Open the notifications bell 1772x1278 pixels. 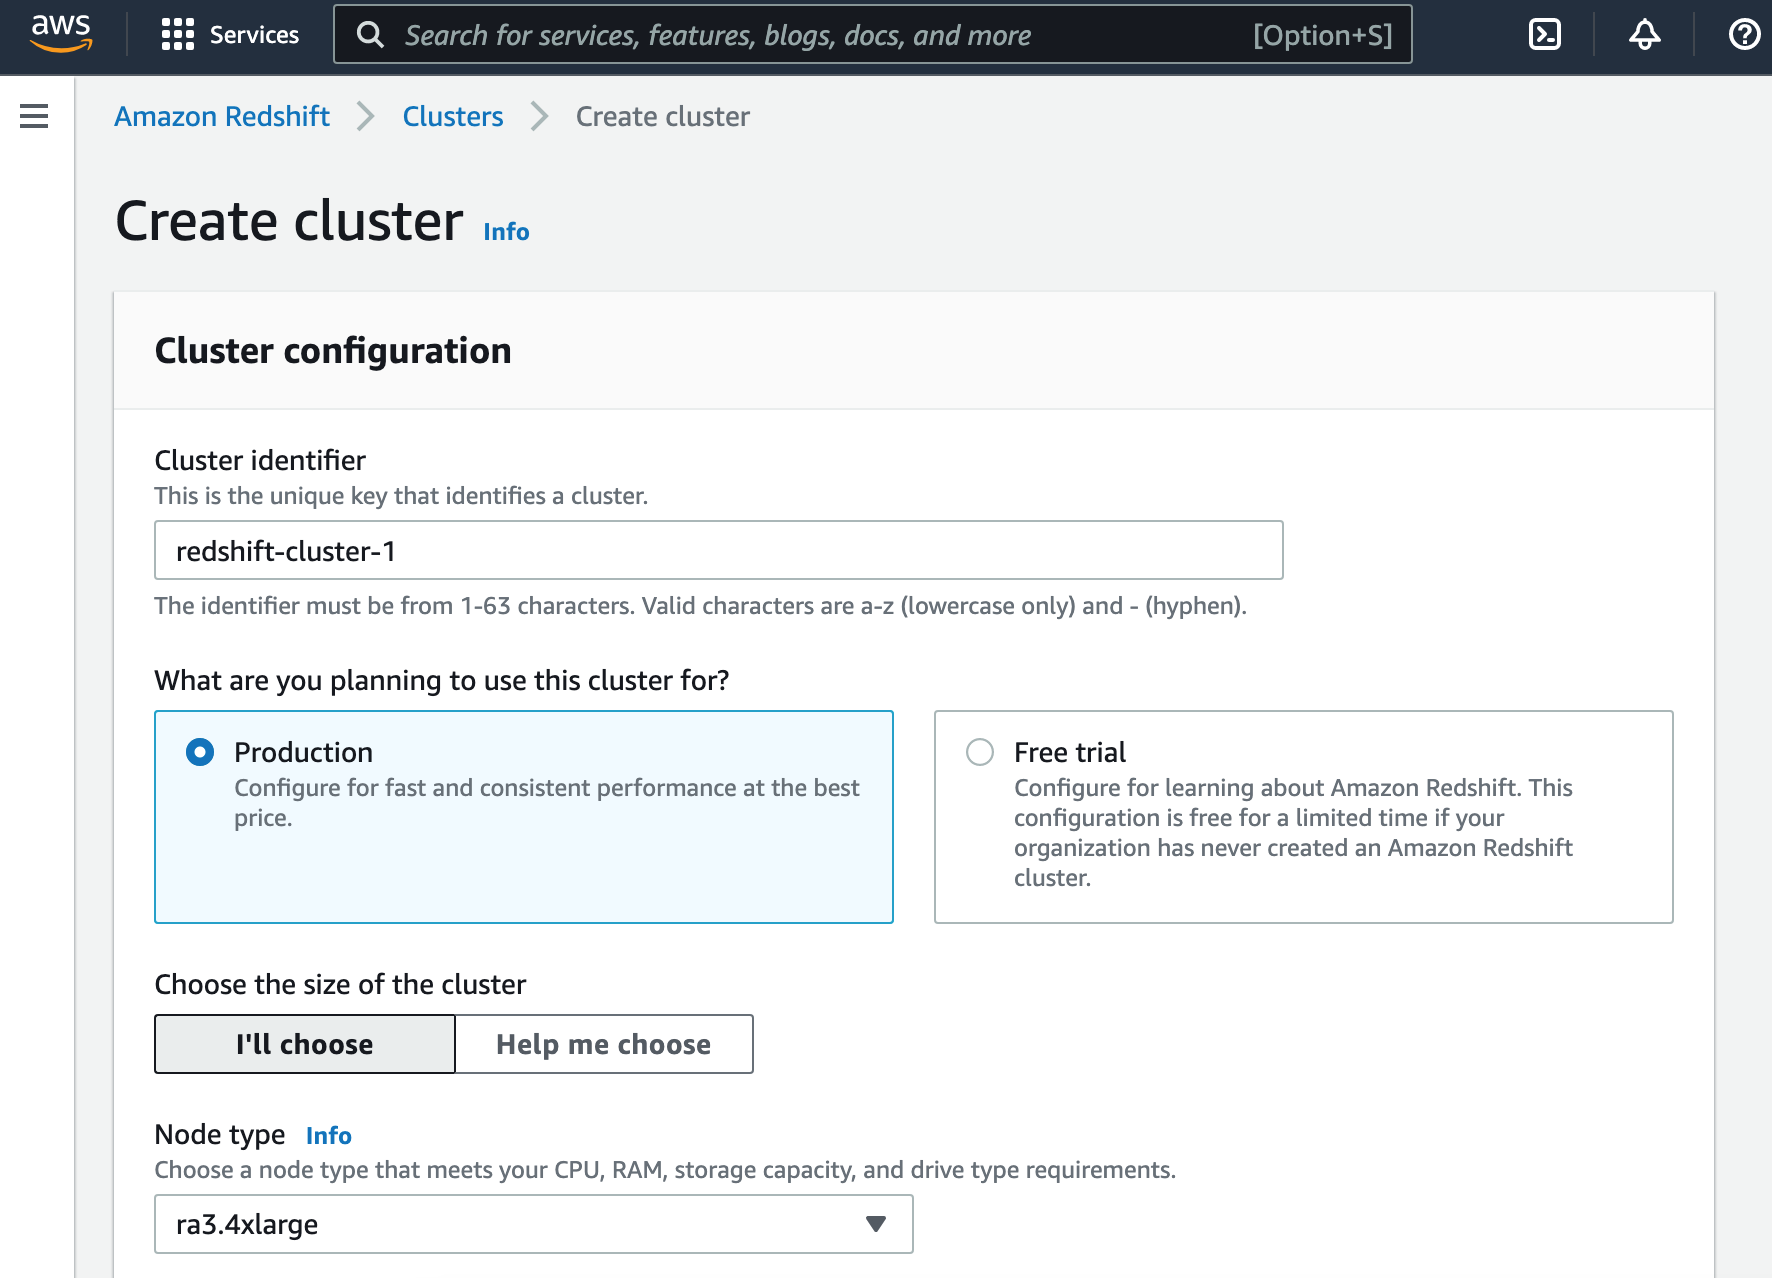tap(1643, 34)
